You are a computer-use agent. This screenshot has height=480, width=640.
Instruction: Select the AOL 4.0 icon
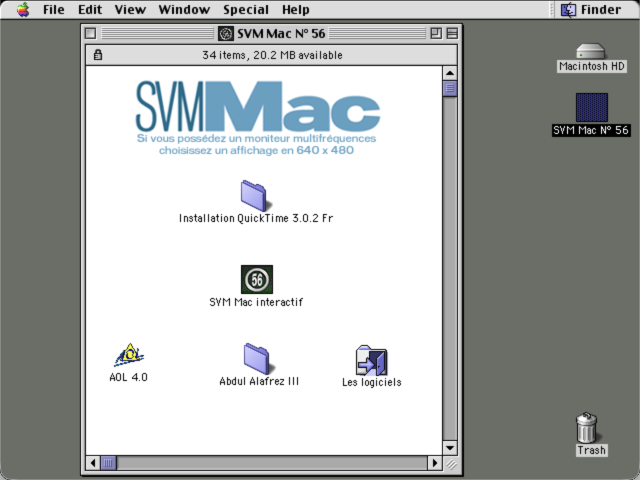point(129,355)
